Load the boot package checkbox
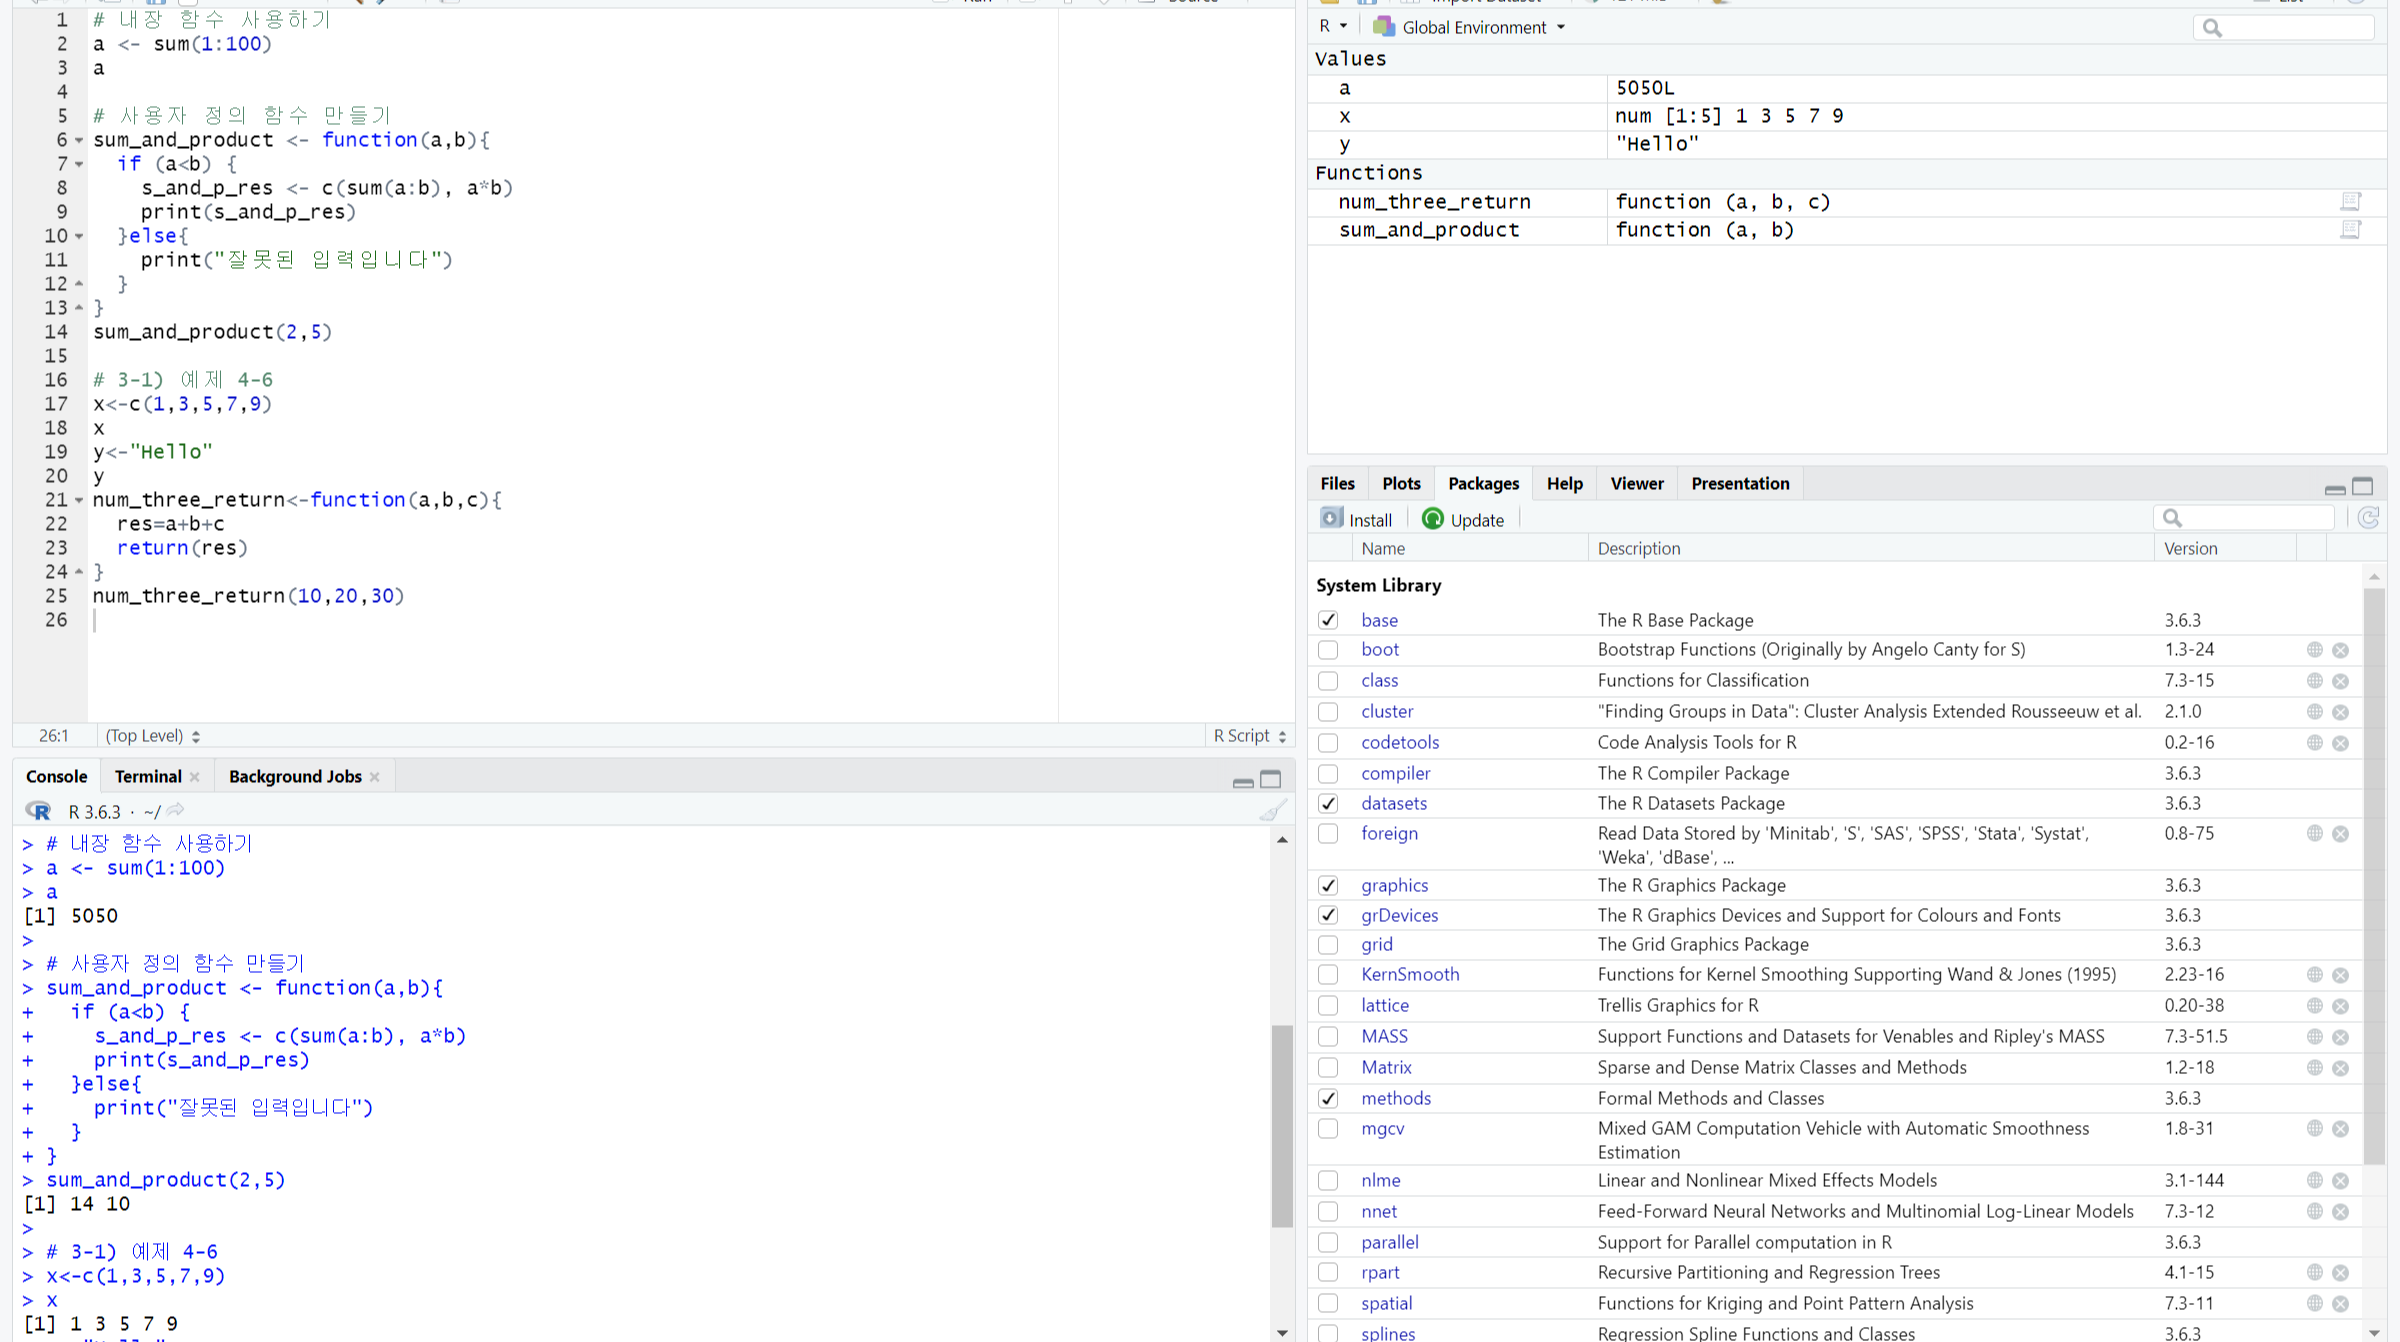Screen dimensions: 2400x1342 1328,650
